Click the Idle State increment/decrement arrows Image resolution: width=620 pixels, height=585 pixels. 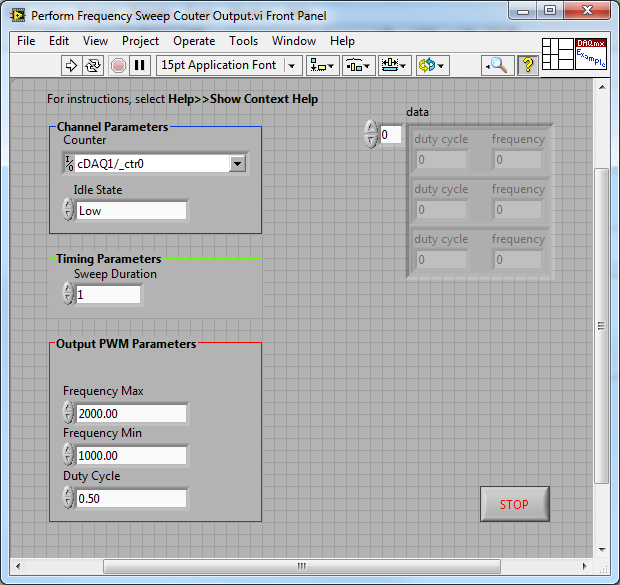pyautogui.click(x=68, y=210)
